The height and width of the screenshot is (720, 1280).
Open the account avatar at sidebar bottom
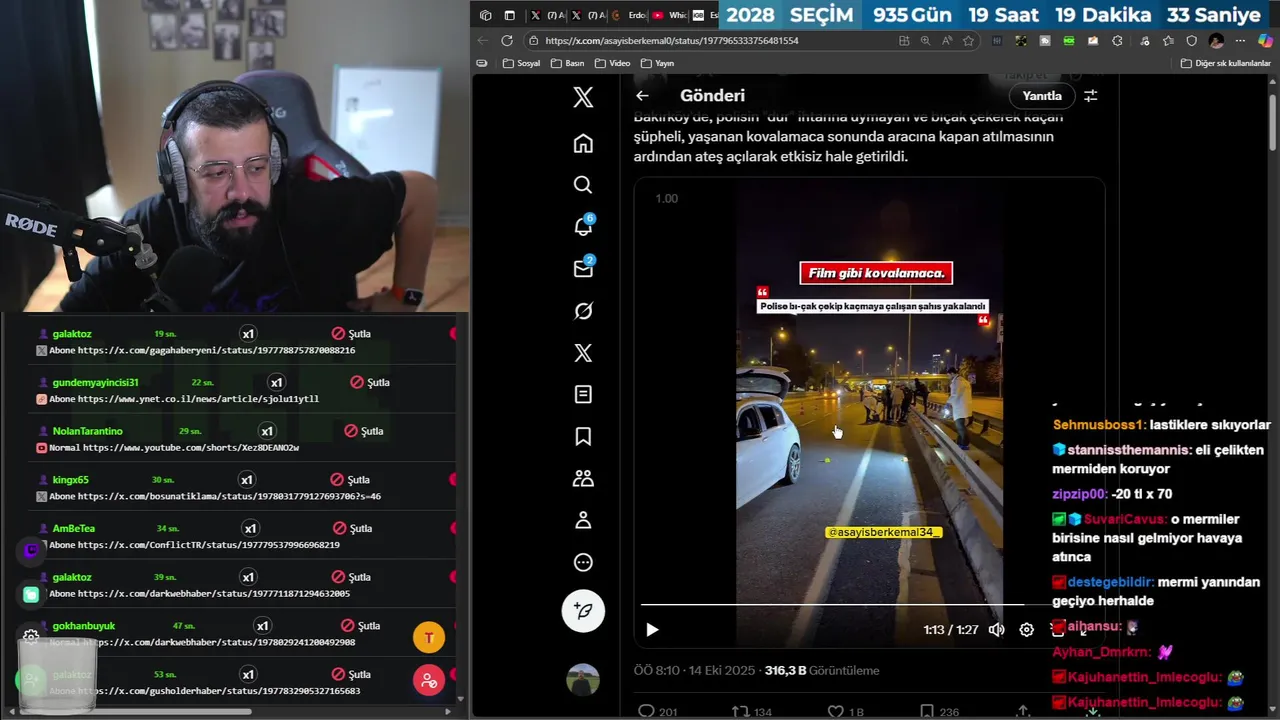click(583, 680)
